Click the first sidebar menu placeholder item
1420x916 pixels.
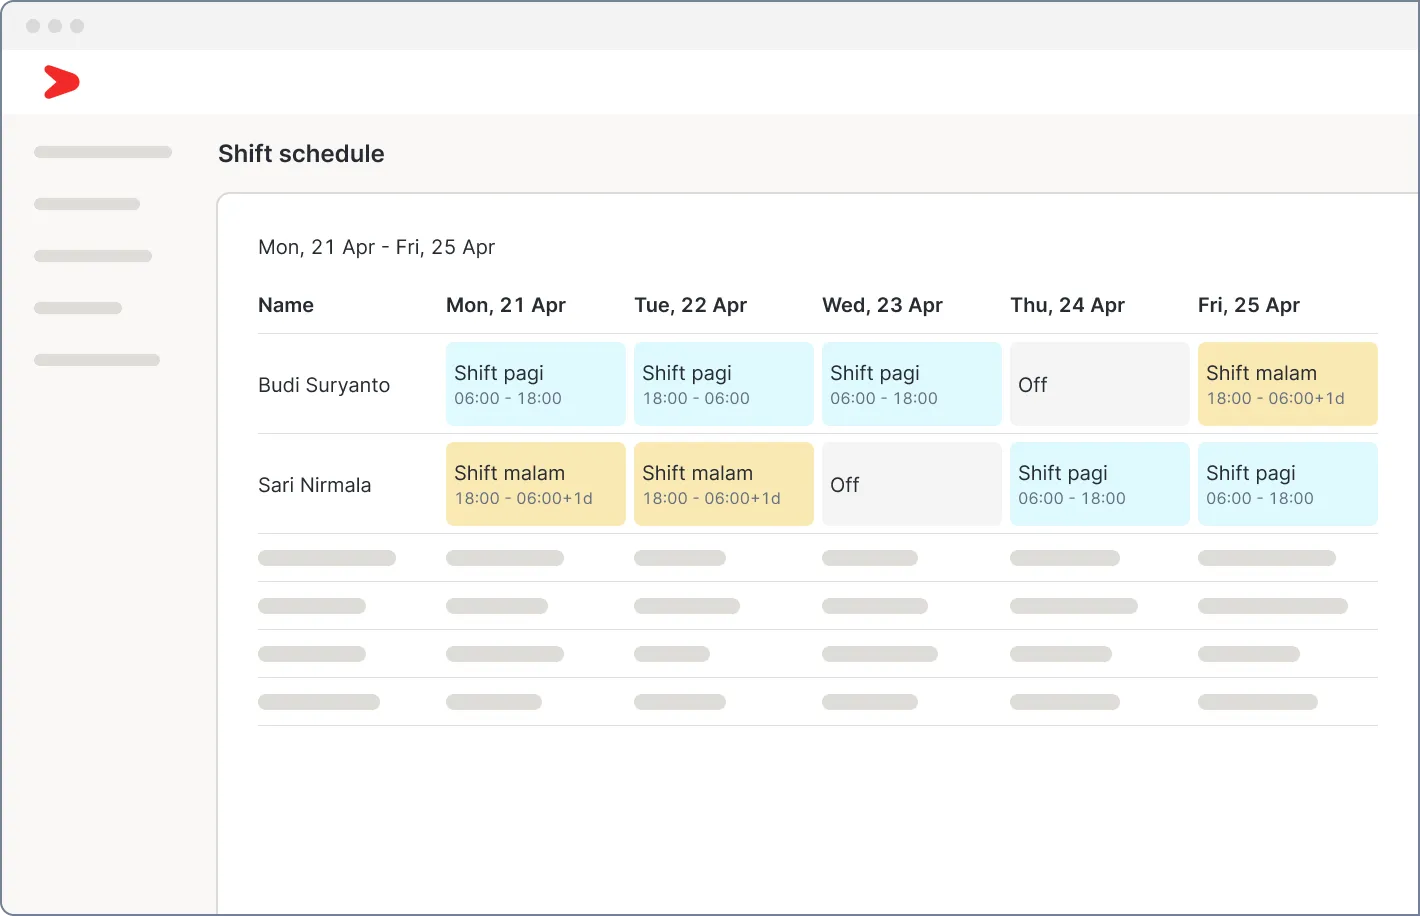[x=103, y=152]
